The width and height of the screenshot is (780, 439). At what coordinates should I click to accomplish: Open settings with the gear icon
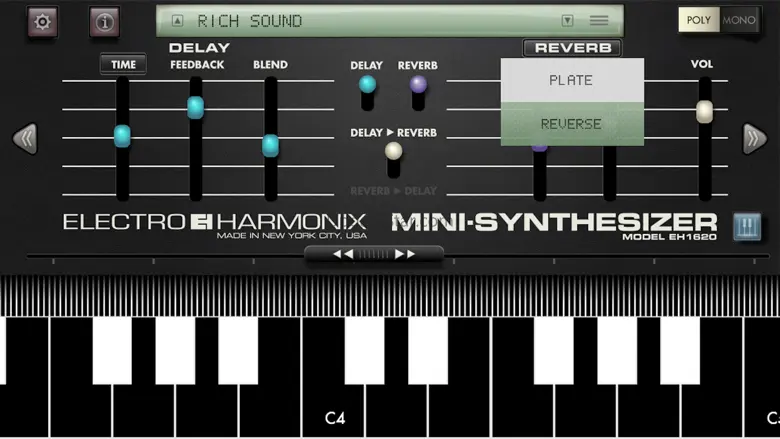[42, 22]
